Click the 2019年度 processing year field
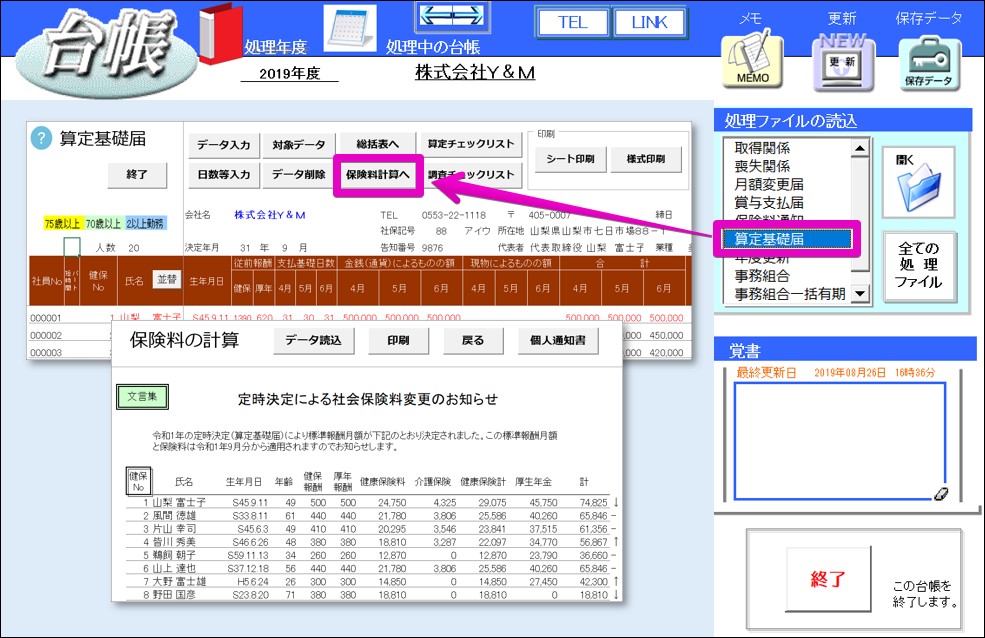Screen dimensions: 985x638 (x=290, y=73)
